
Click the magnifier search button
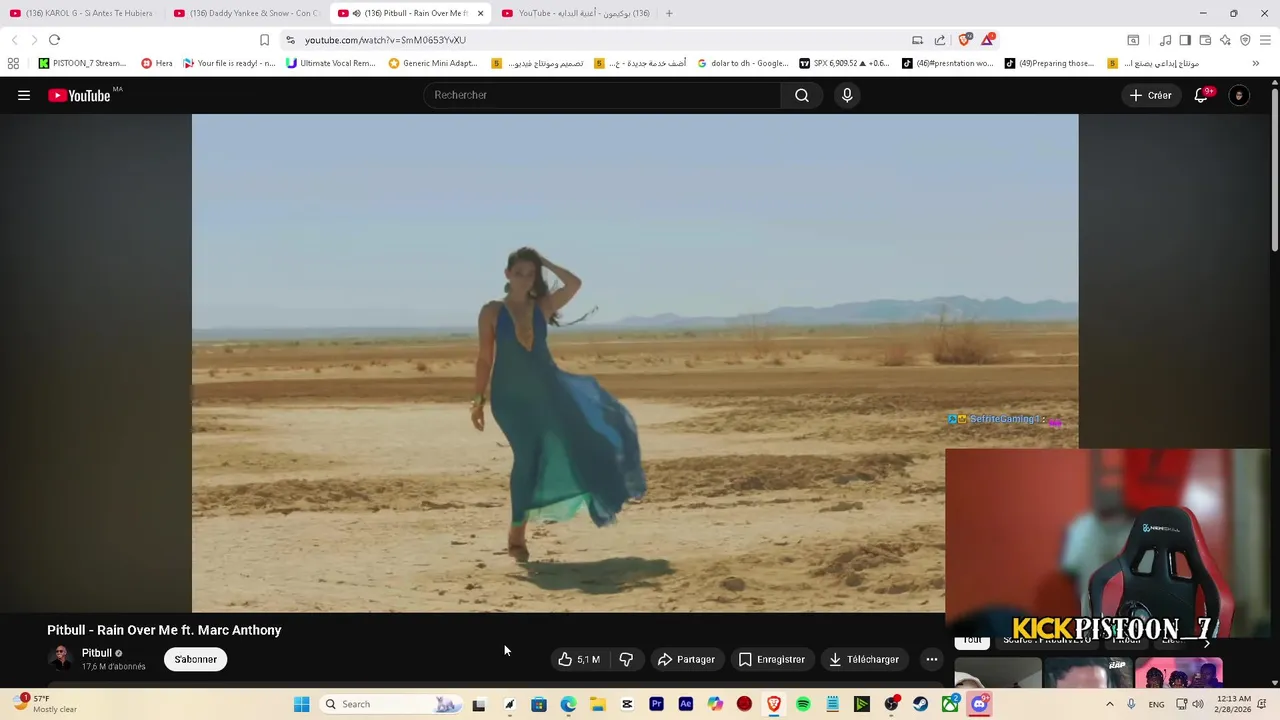[x=802, y=95]
